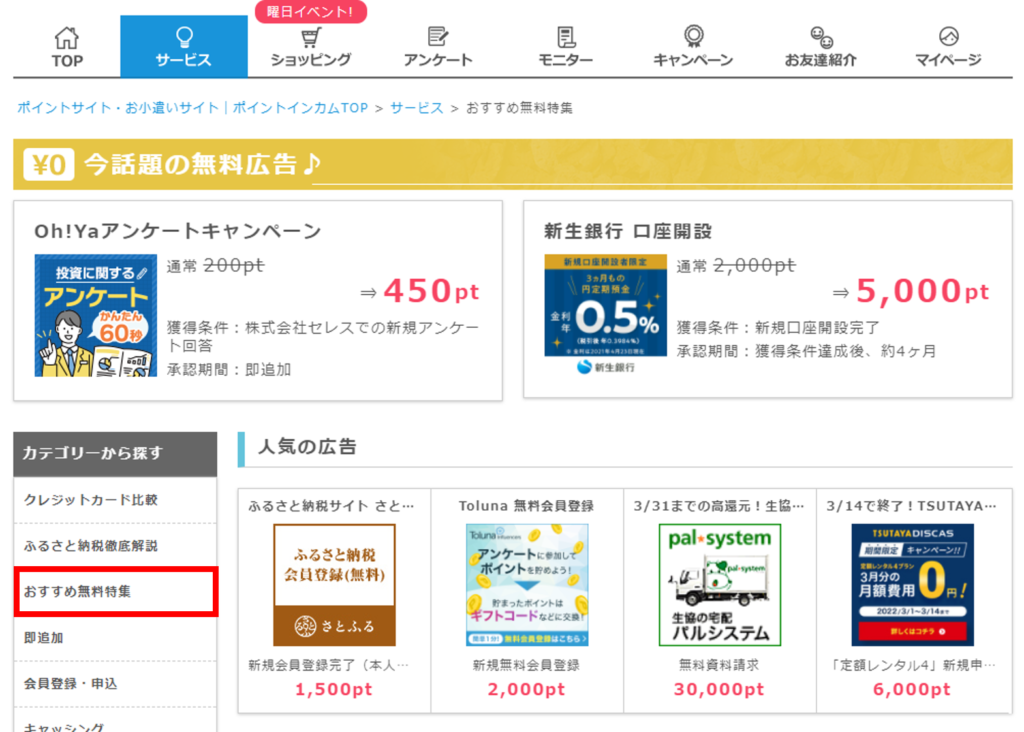
Task: Click the 無料資料請求 condition text
Action: pyautogui.click(x=719, y=665)
